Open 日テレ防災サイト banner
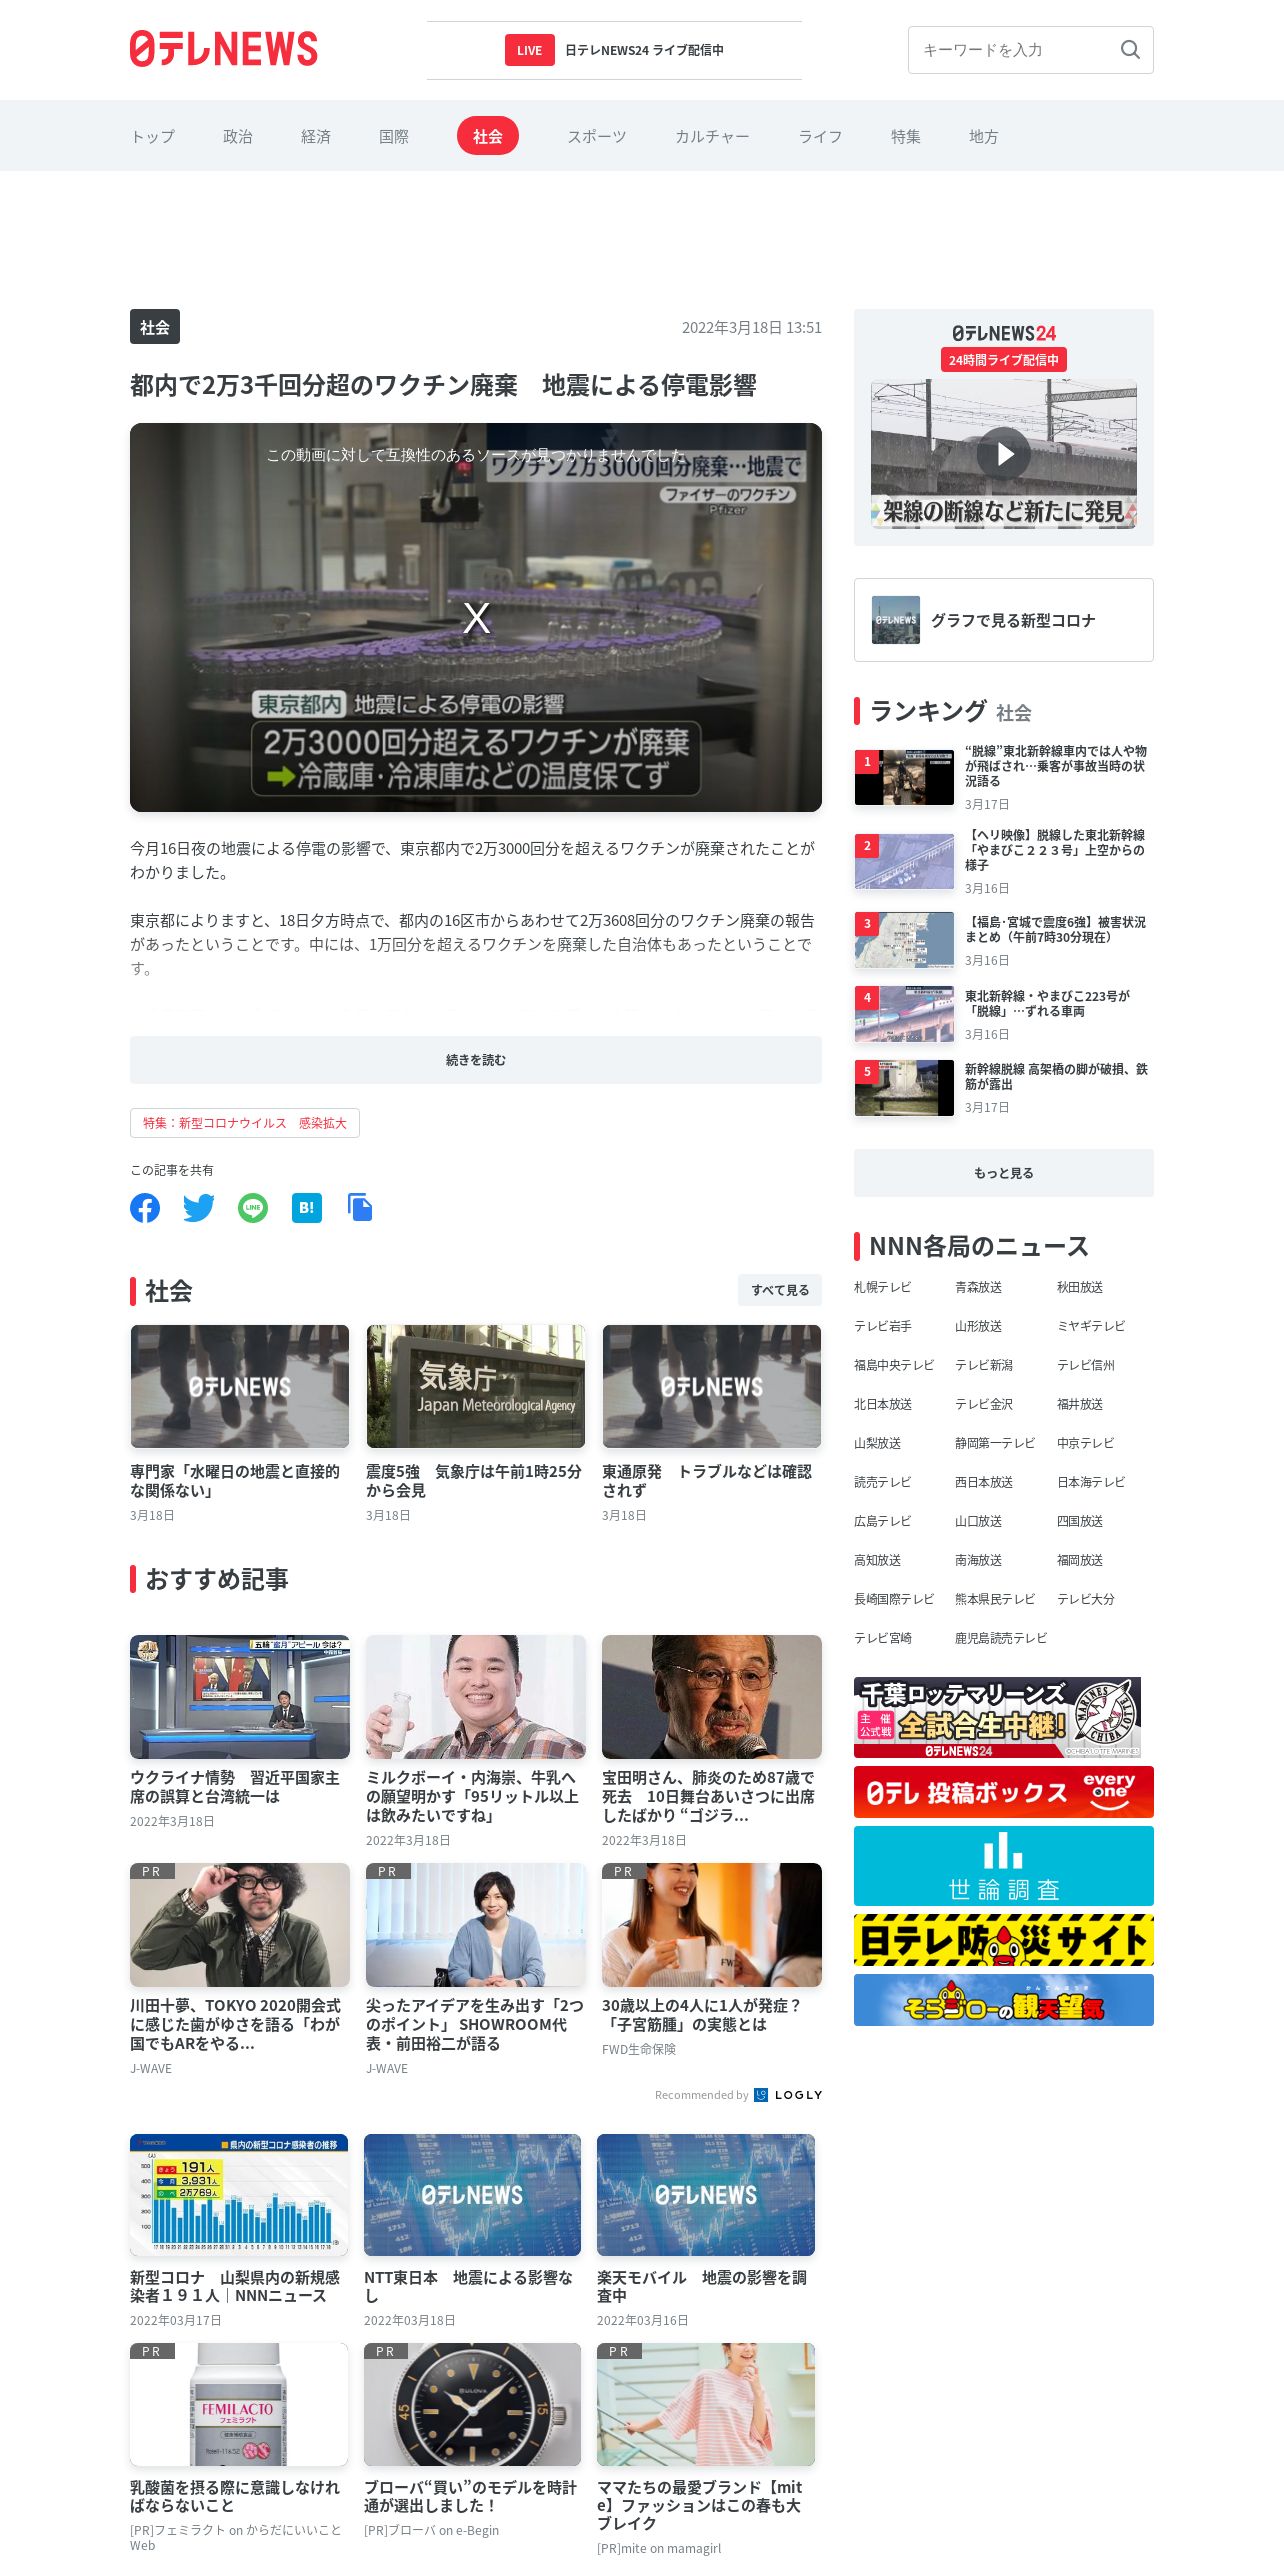Viewport: 1284px width, 2568px height. (x=1003, y=1940)
